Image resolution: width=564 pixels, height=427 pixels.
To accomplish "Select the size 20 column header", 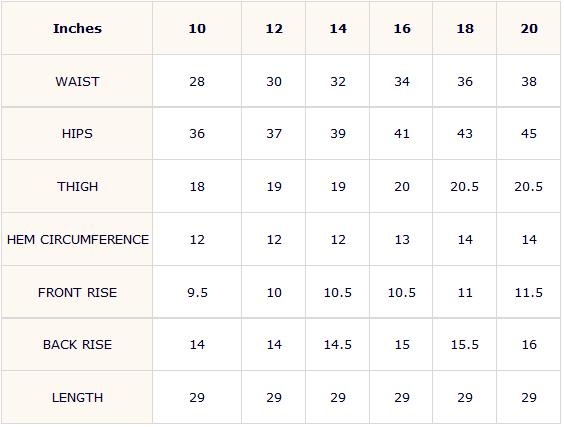I will 529,28.
